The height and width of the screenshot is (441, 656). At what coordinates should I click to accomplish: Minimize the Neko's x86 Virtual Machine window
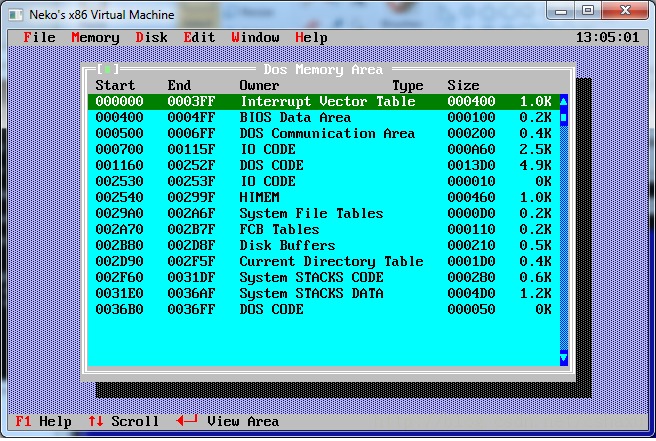click(x=561, y=10)
